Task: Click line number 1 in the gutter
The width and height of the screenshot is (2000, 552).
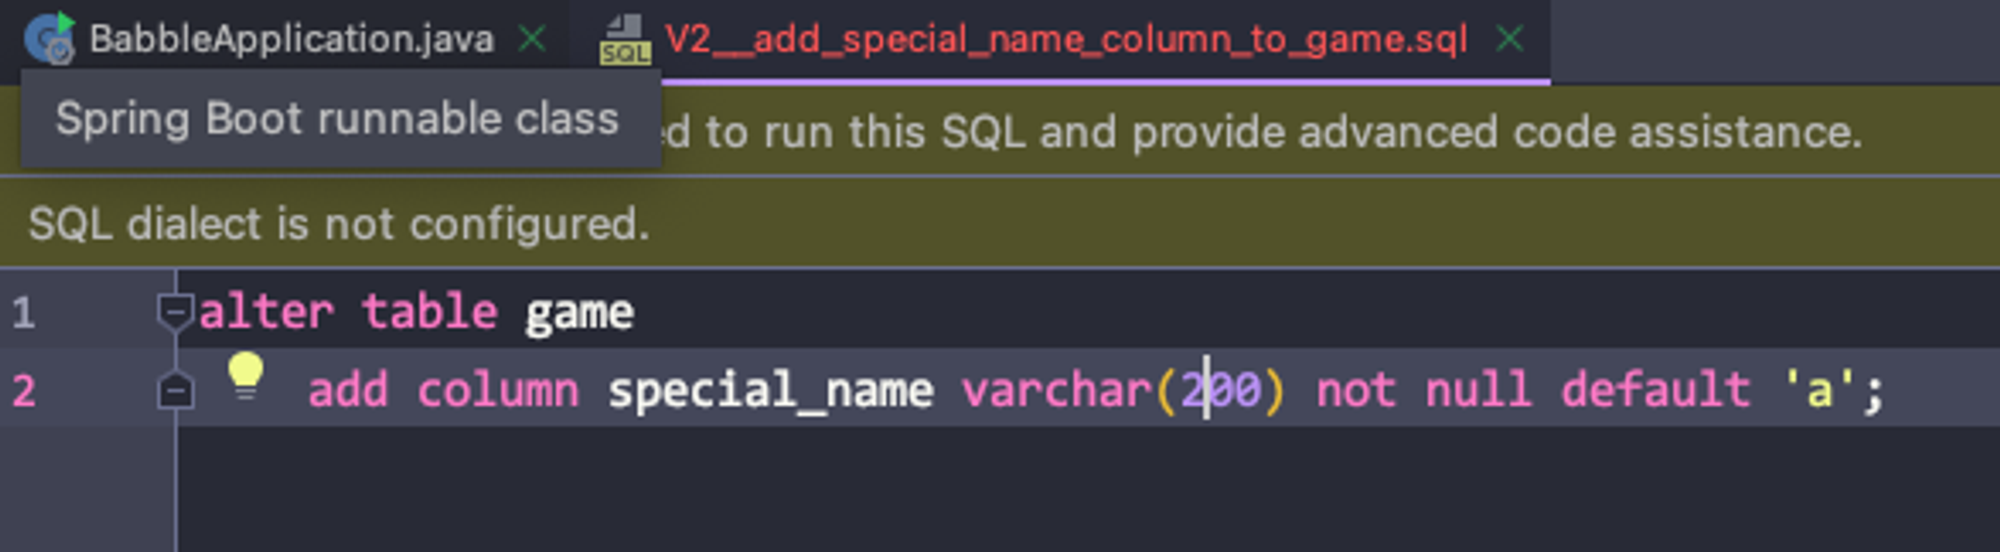Action: tap(24, 314)
